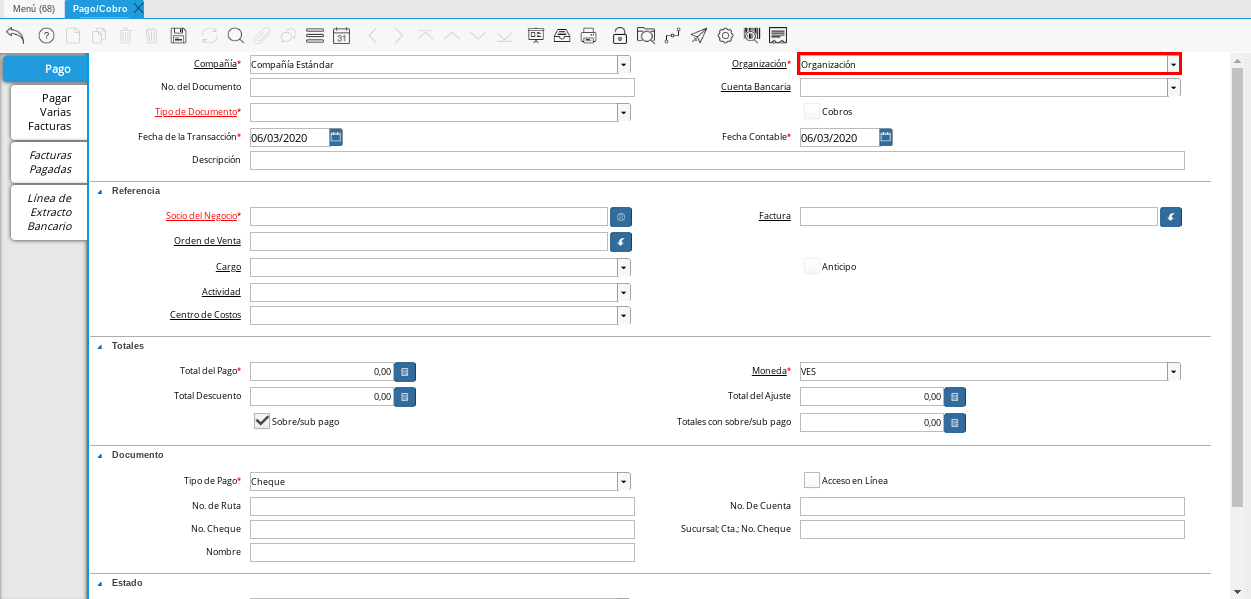Toggle the grid view lines icon
Viewport: 1251px width, 599px height.
(x=315, y=36)
